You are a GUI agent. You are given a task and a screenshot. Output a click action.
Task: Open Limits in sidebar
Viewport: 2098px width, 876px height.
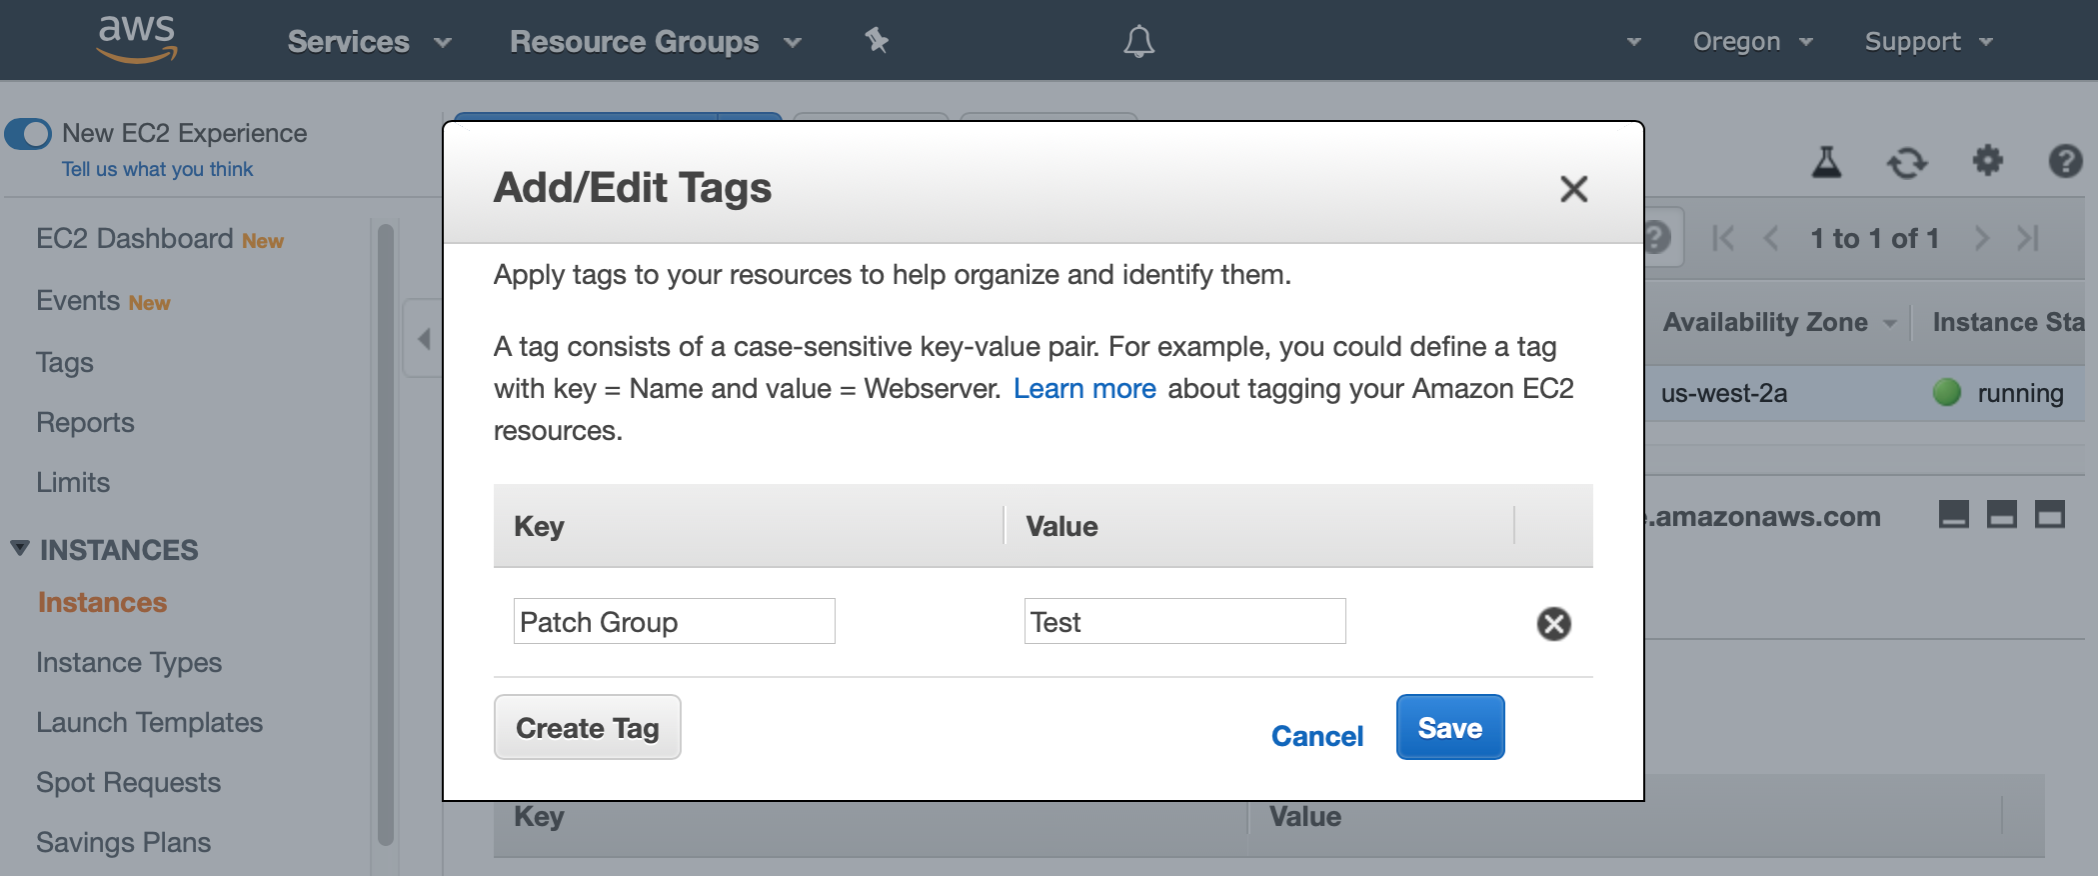[73, 482]
